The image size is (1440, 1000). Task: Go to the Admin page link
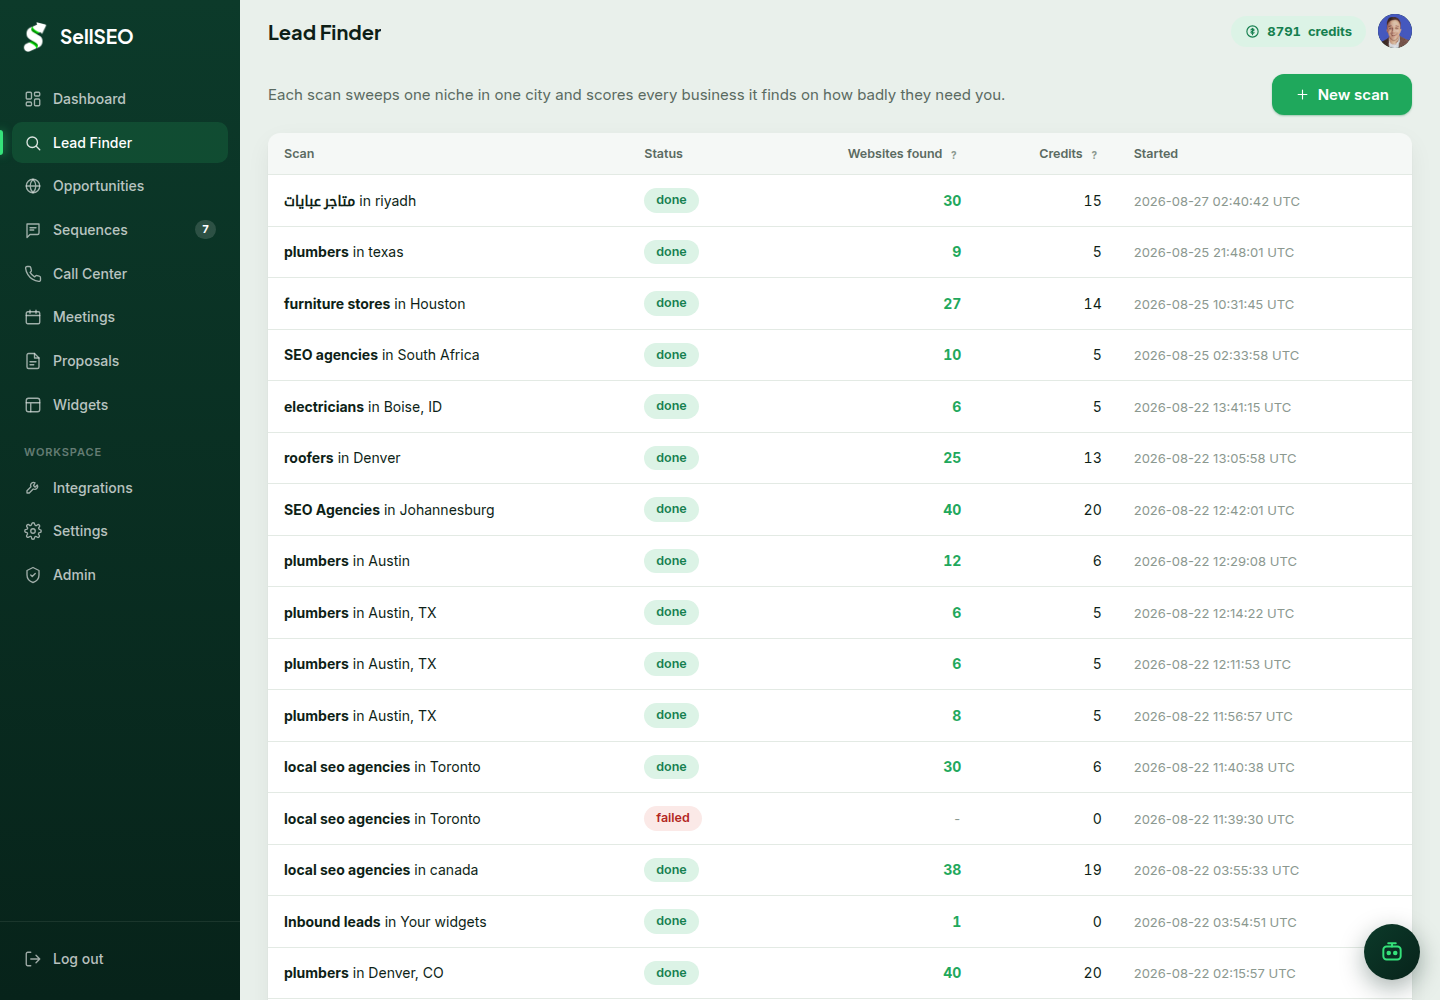pos(120,575)
